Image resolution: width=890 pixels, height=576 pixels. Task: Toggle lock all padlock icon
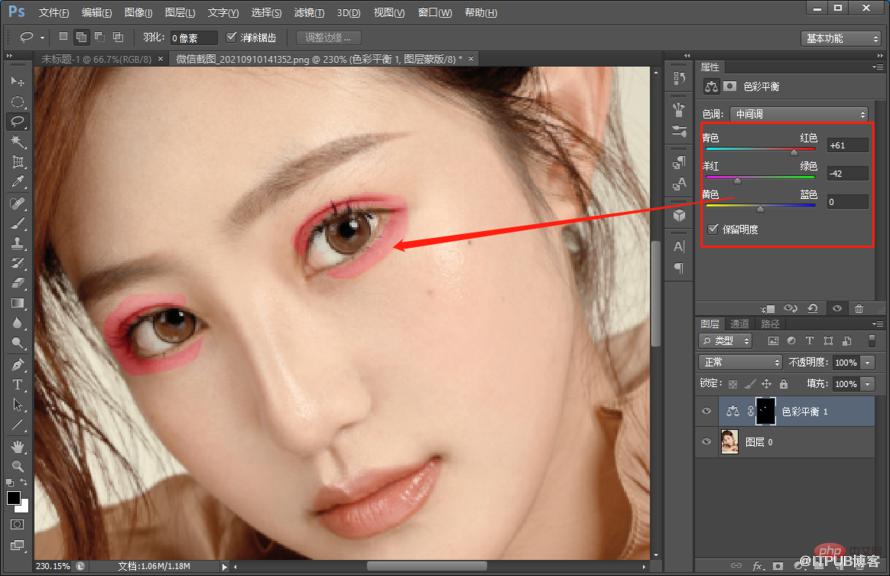click(783, 384)
